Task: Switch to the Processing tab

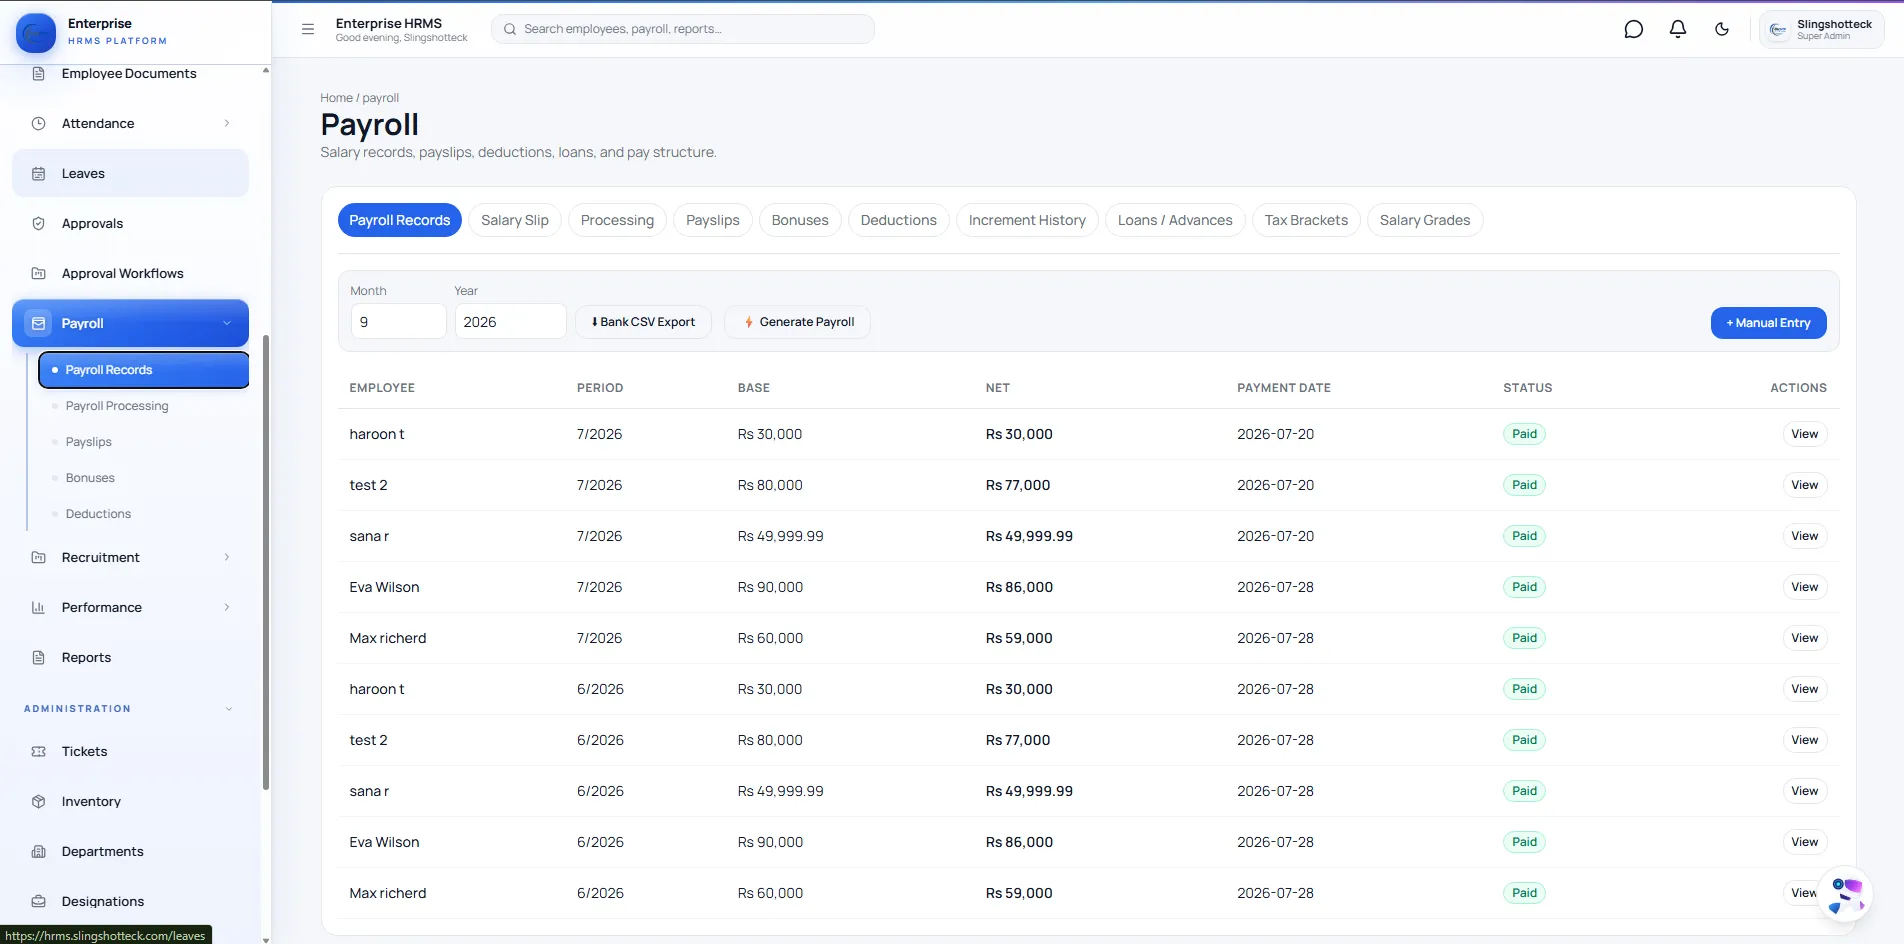Action: click(x=617, y=220)
